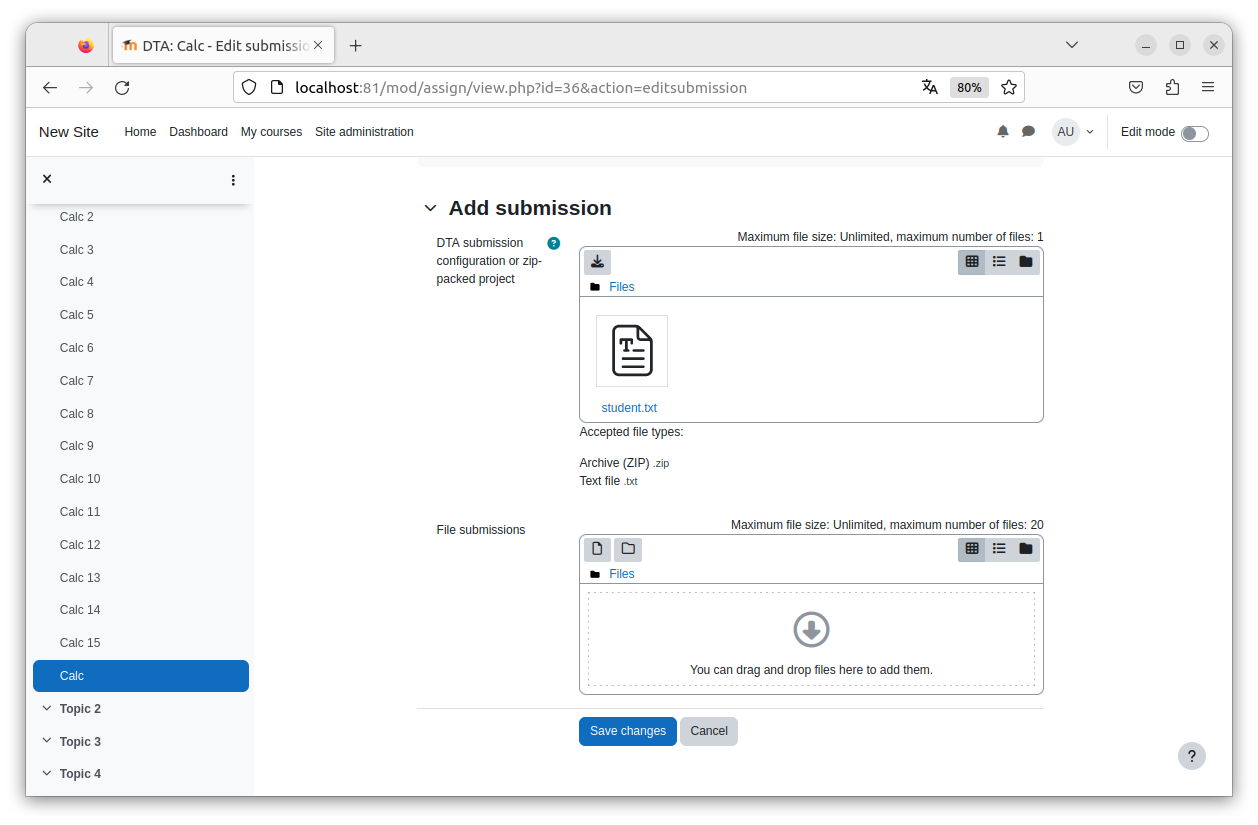Go to Home in the navigation bar
This screenshot has height=825, width=1258.
pyautogui.click(x=140, y=132)
